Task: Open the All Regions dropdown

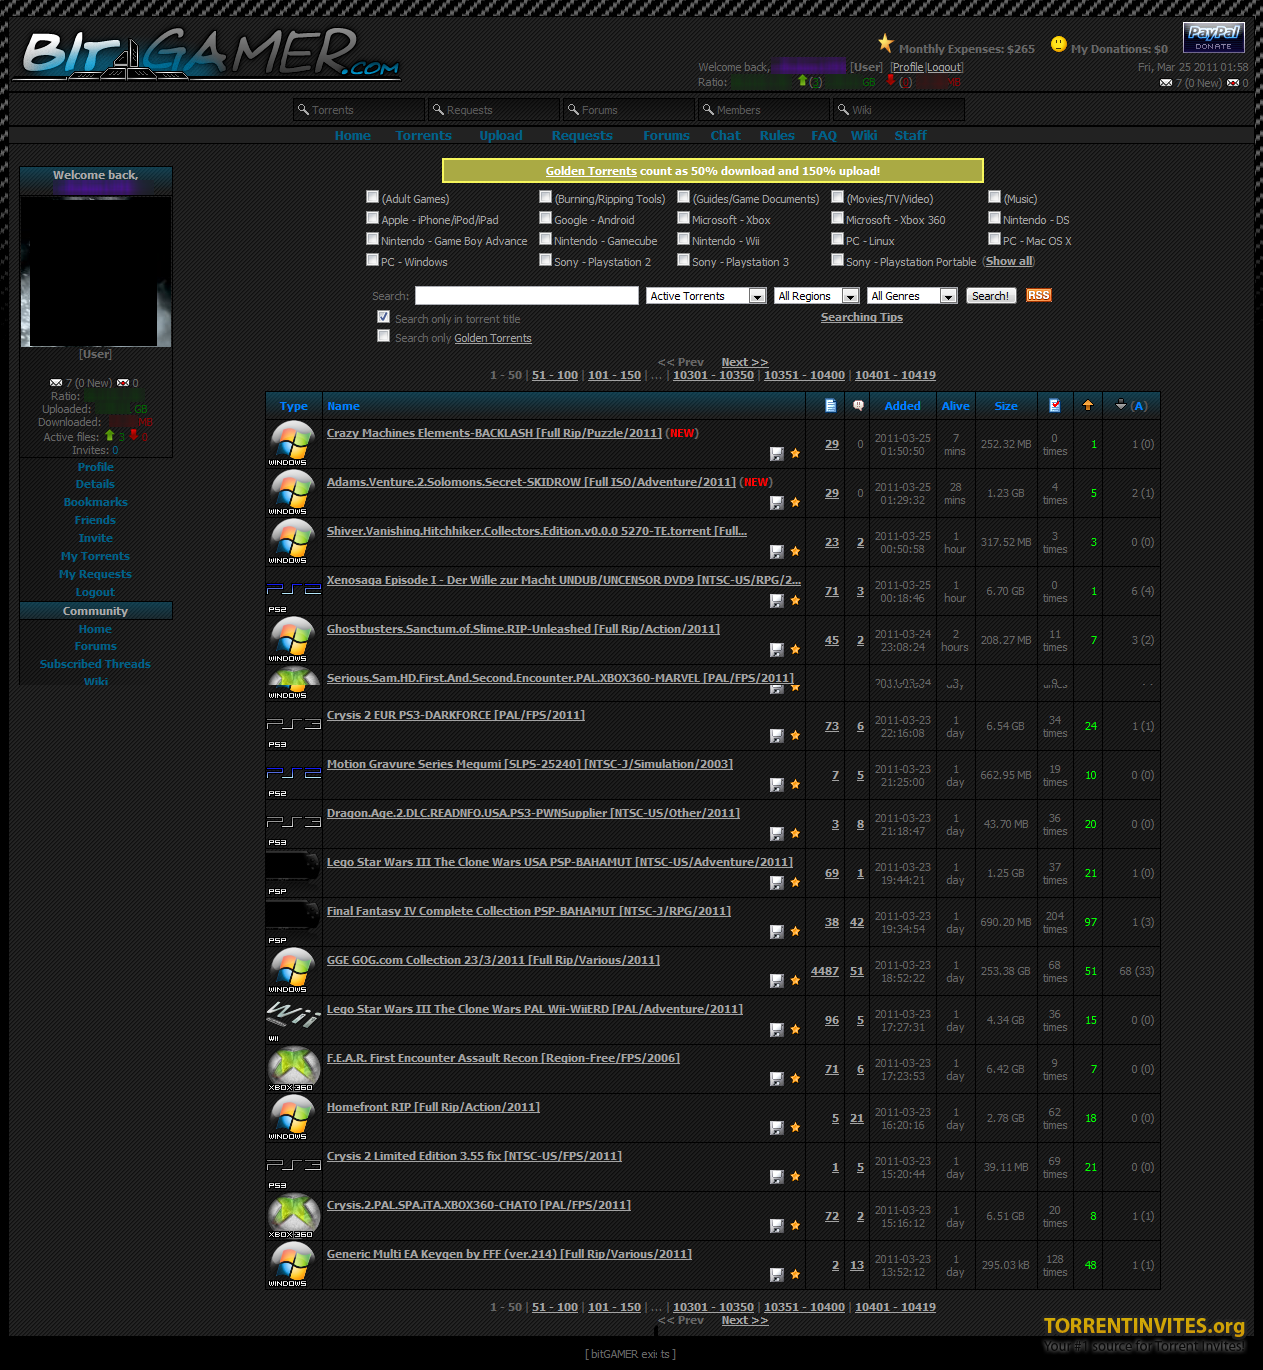Action: (x=816, y=296)
